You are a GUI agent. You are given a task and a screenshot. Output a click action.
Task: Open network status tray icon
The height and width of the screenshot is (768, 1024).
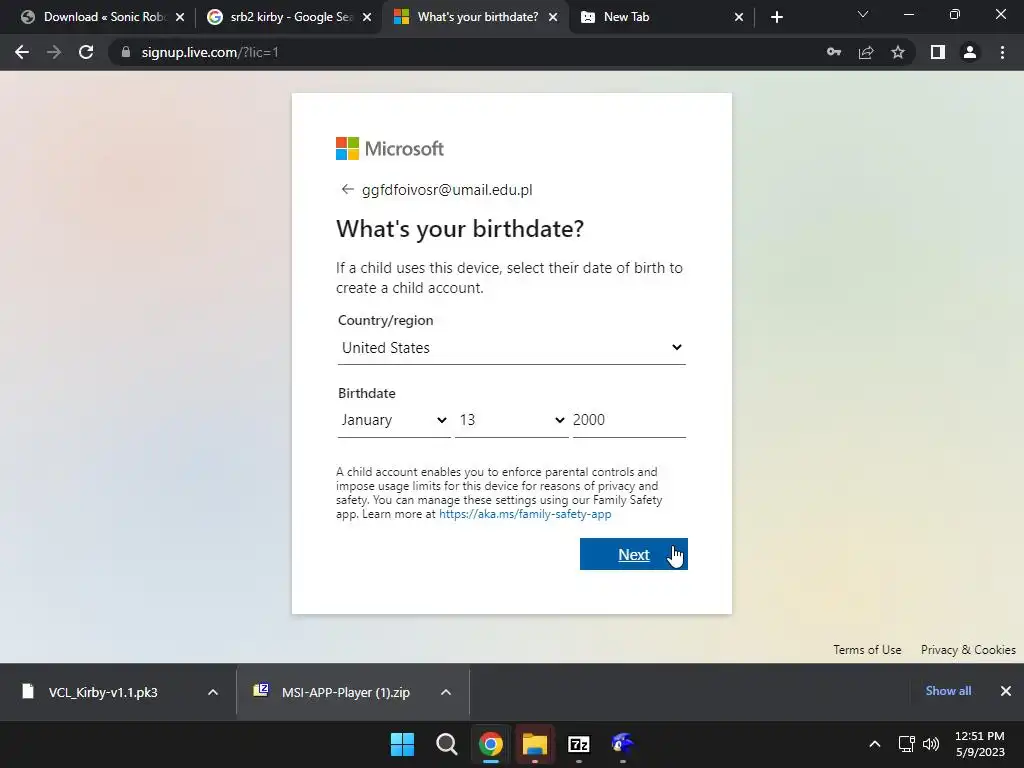tap(906, 744)
